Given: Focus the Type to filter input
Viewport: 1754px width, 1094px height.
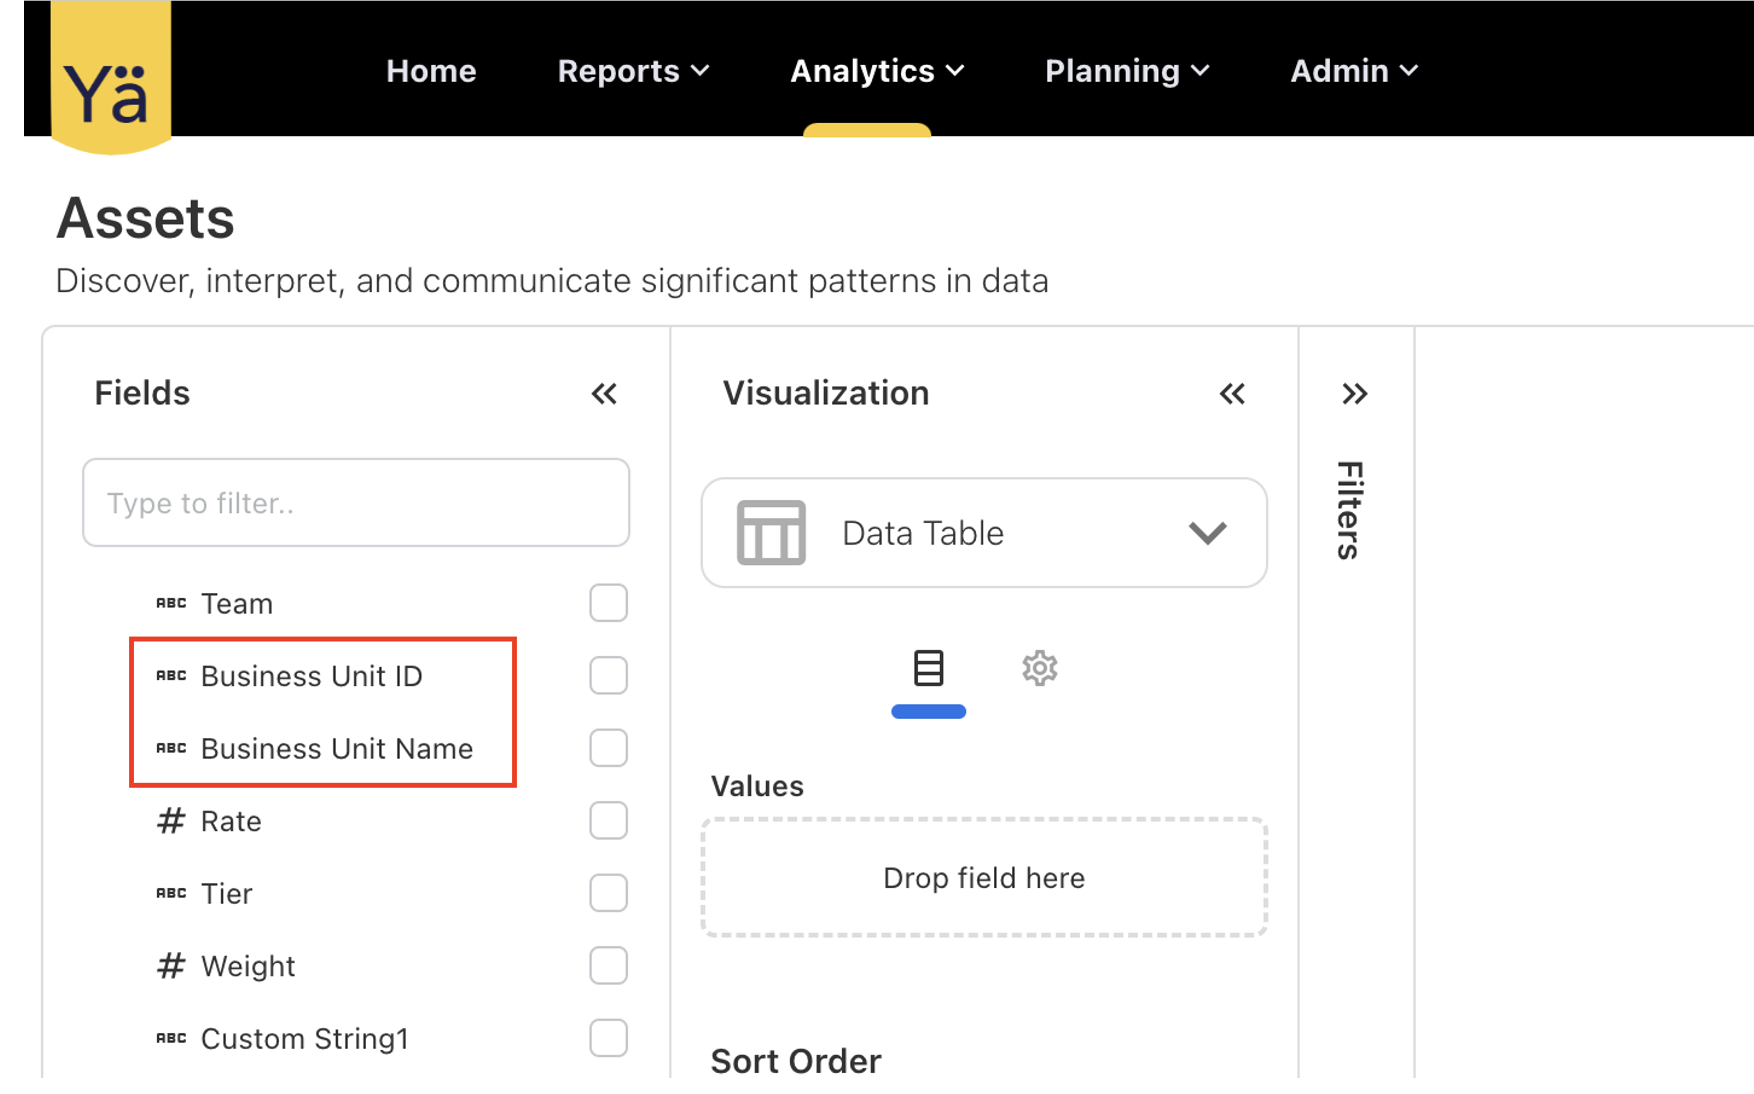Looking at the screenshot, I should (x=356, y=503).
